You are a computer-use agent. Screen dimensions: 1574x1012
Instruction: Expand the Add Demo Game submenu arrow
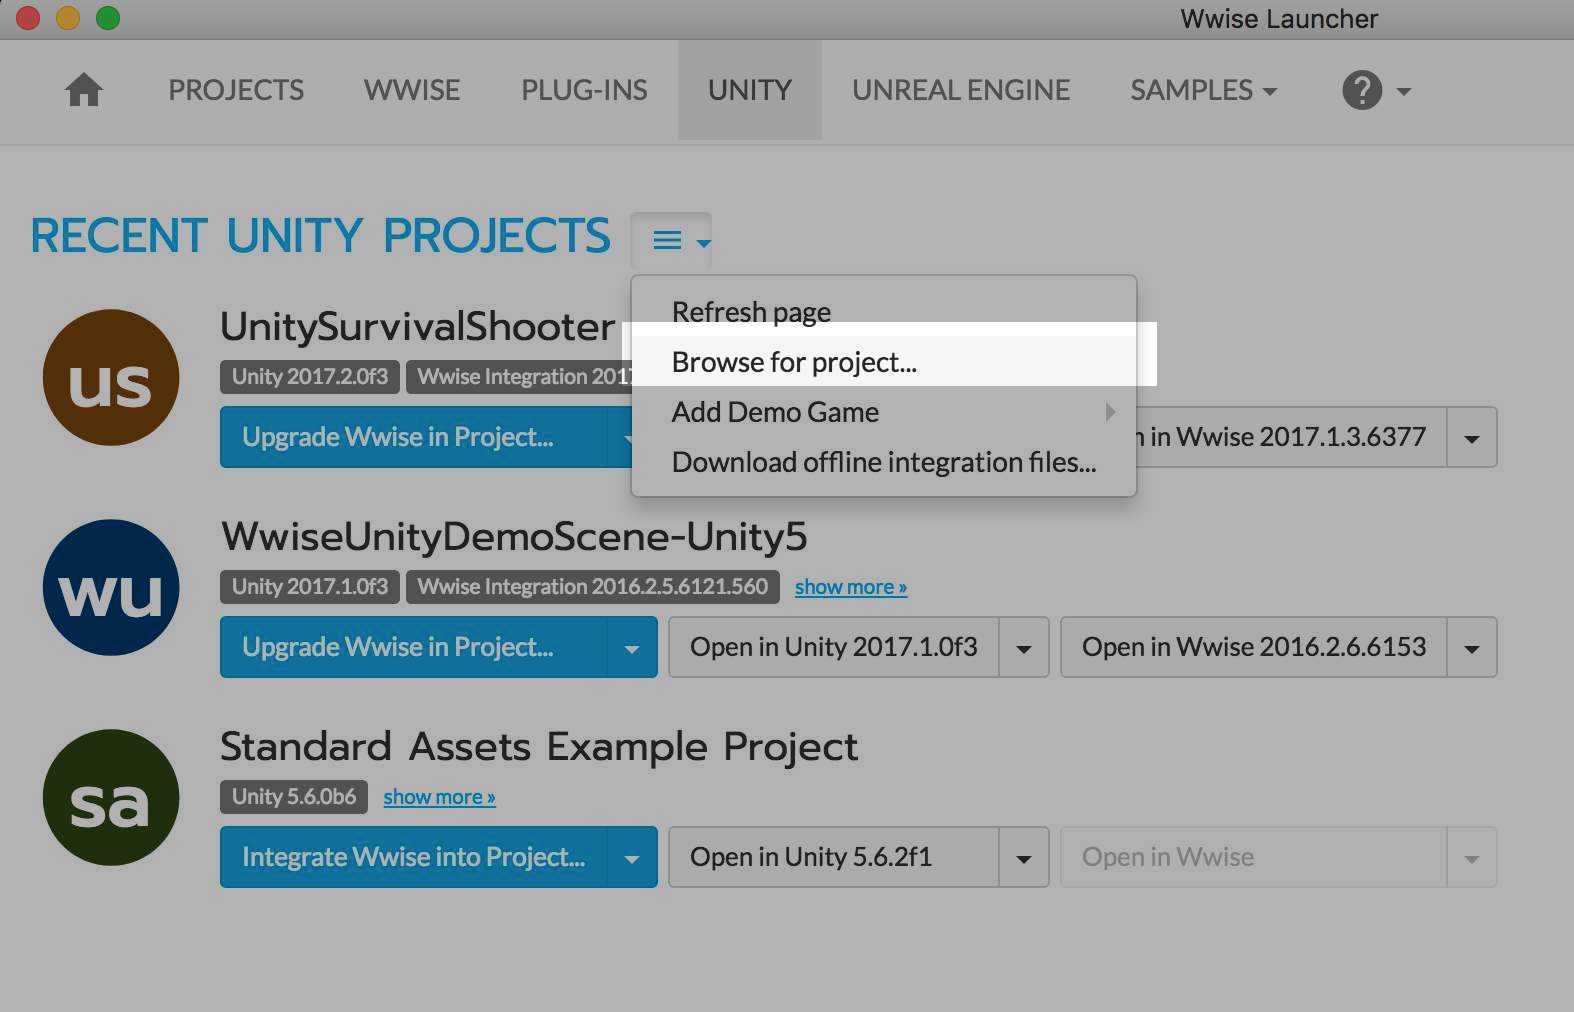(1109, 412)
